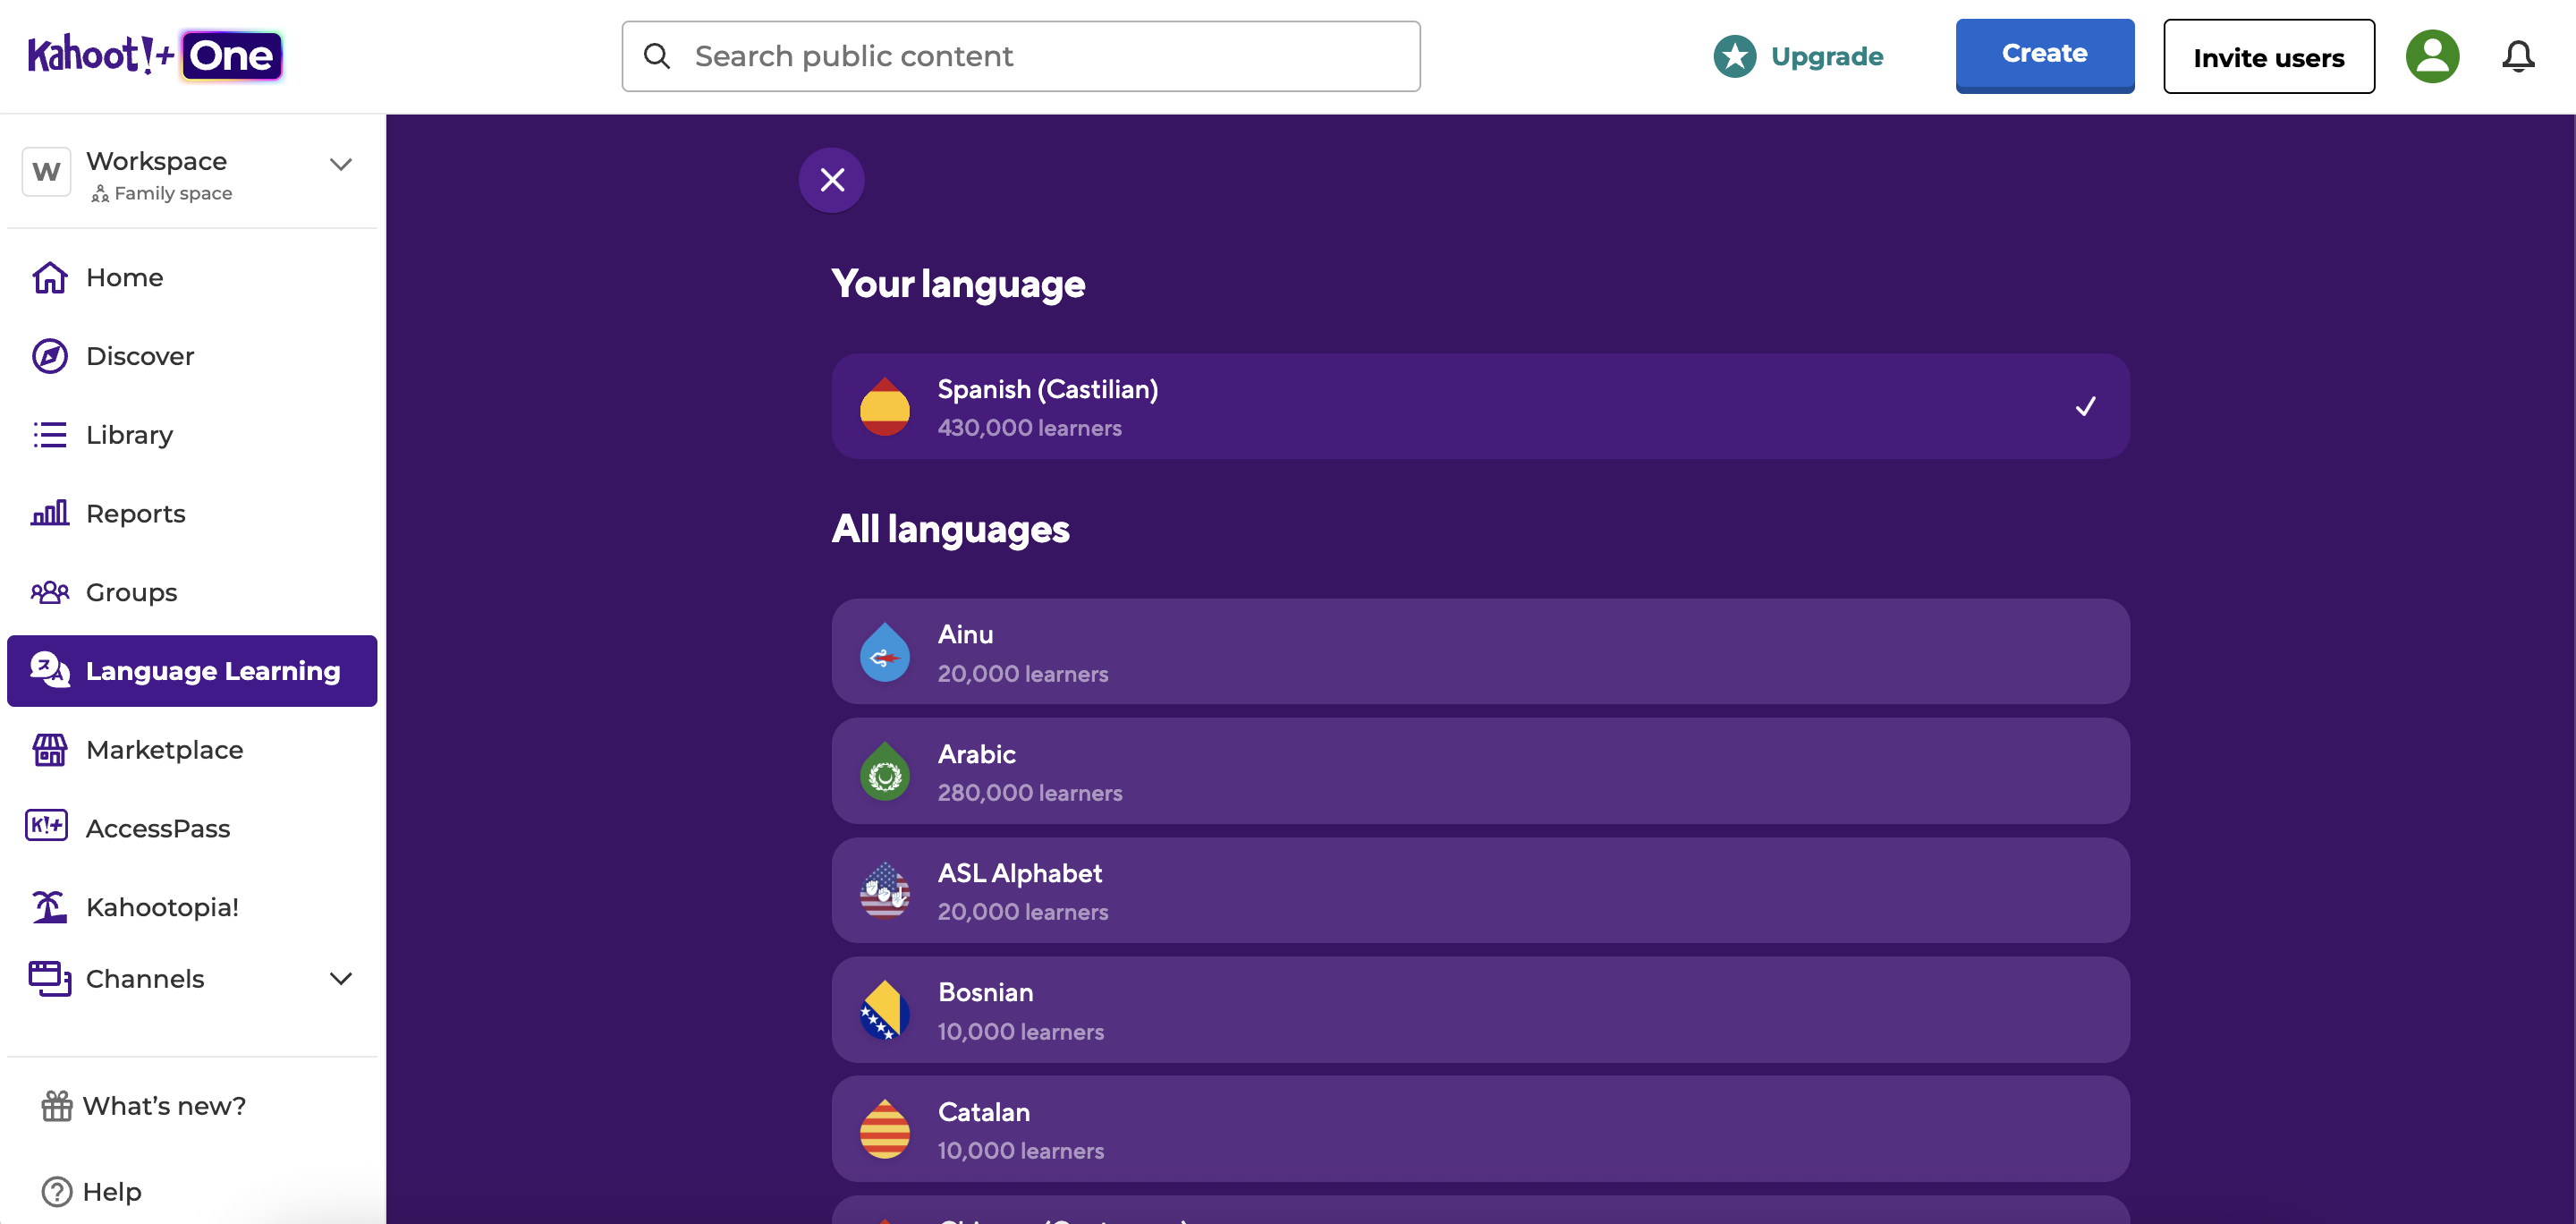Click the Catalan flag droplet icon

point(885,1129)
